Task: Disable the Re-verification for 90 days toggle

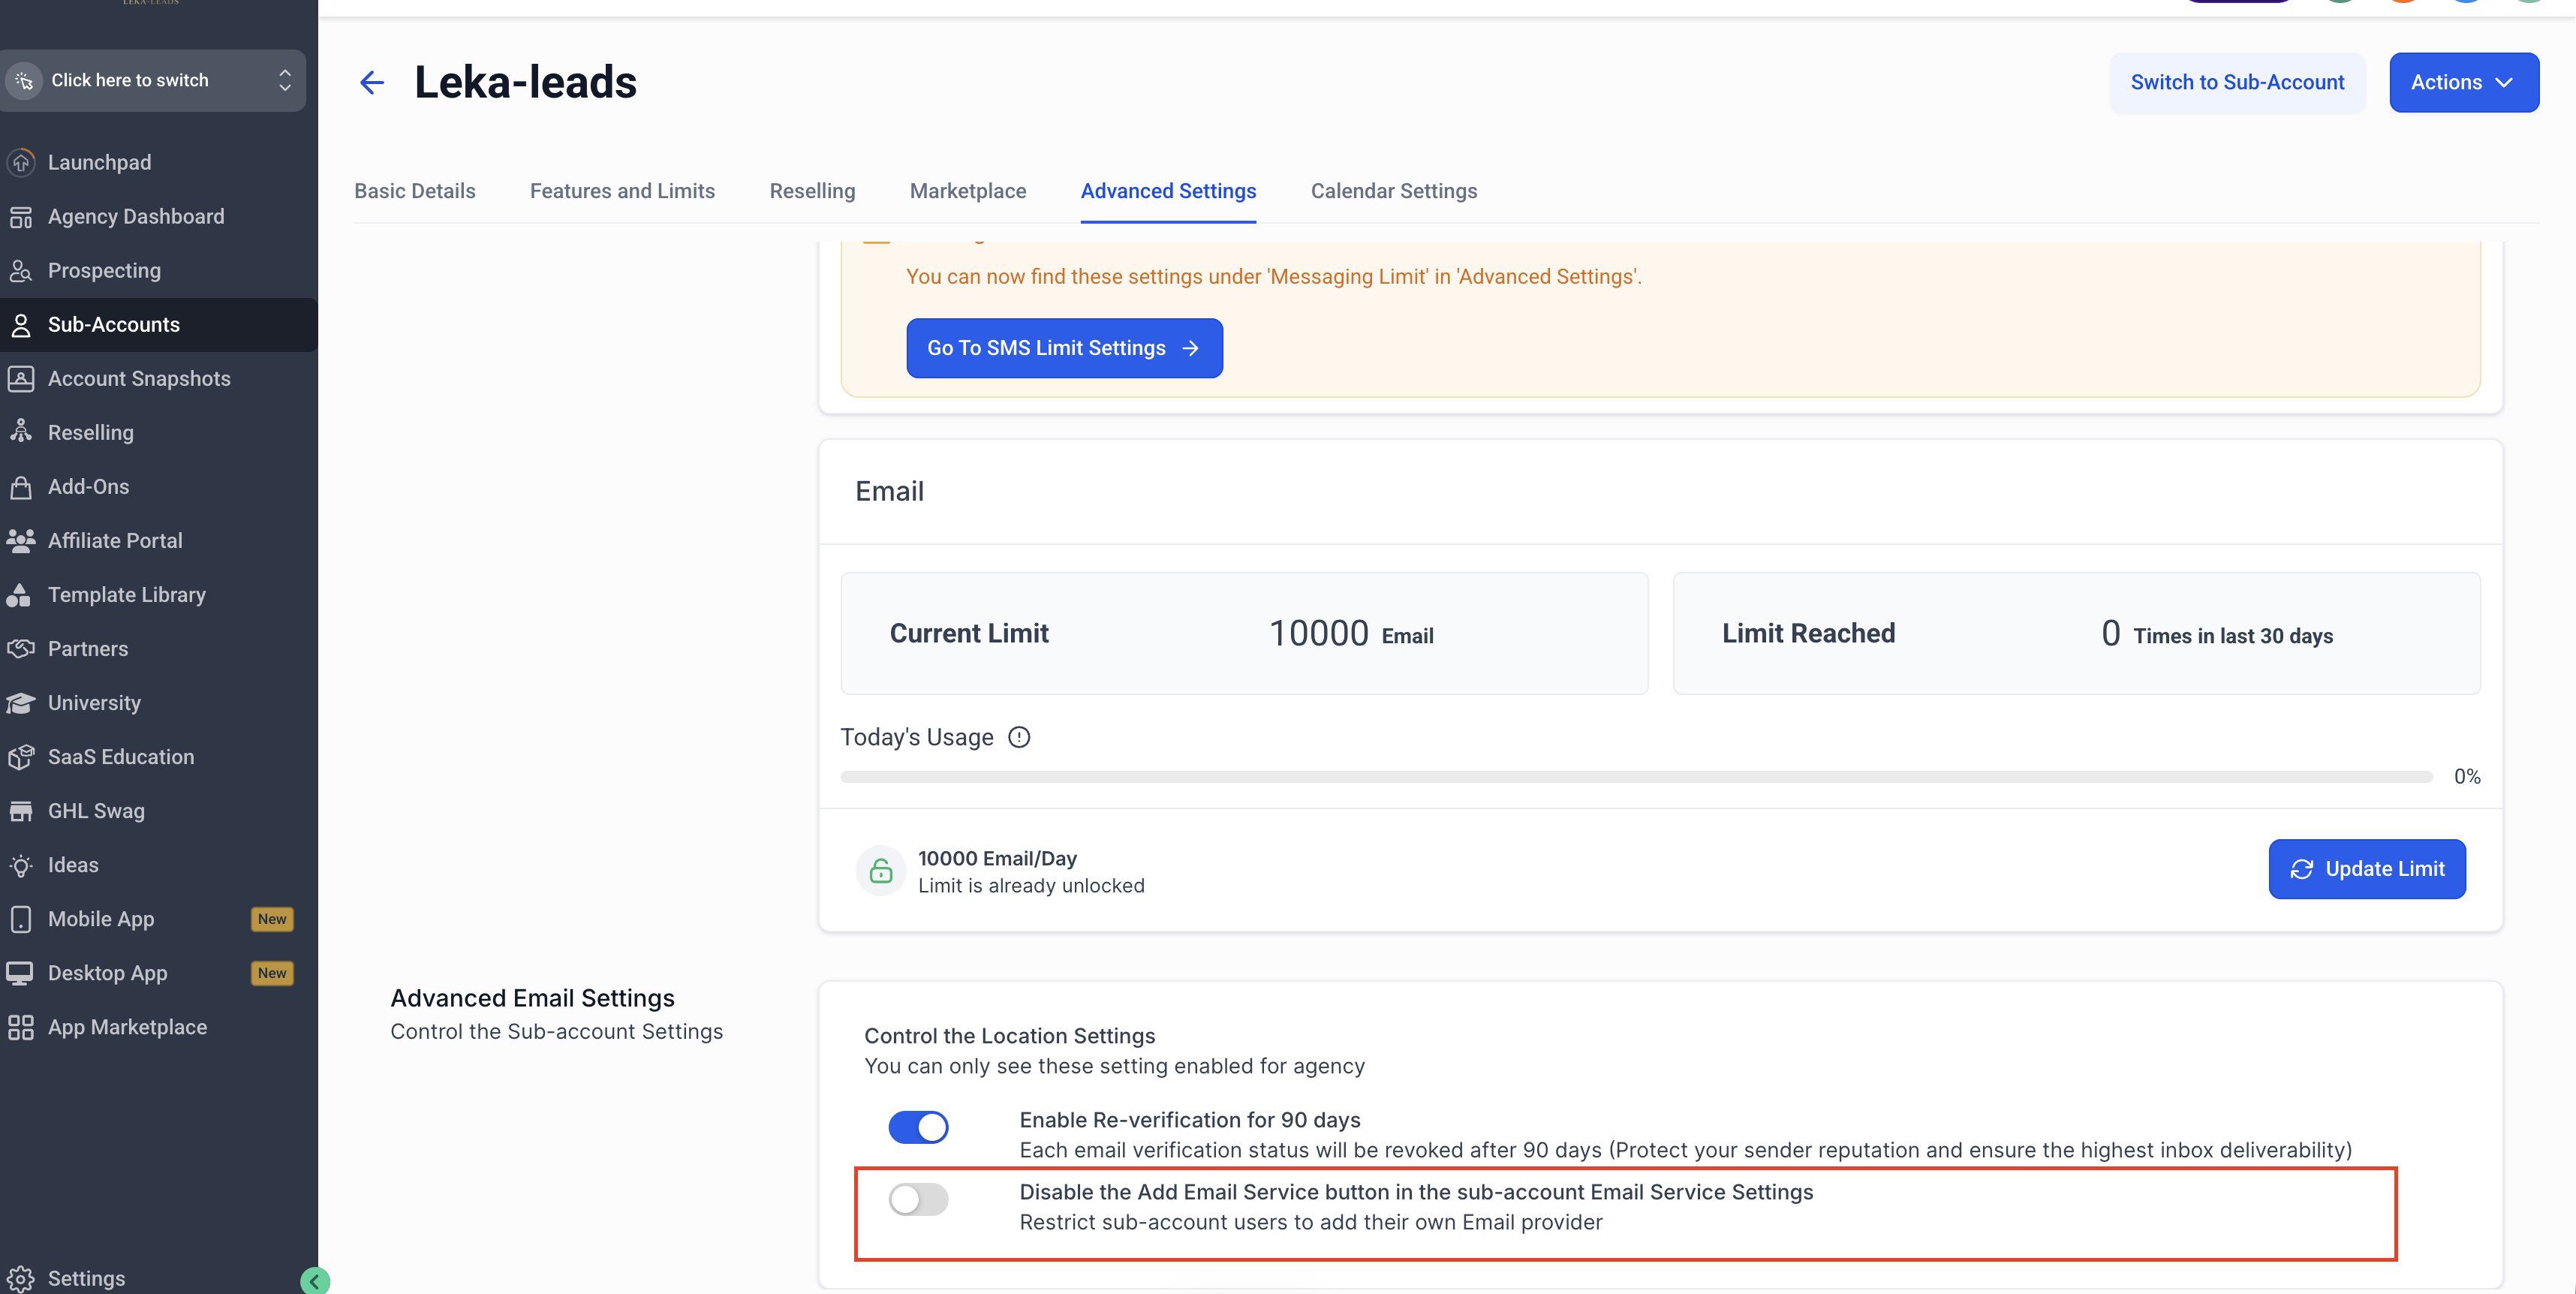Action: click(918, 1127)
